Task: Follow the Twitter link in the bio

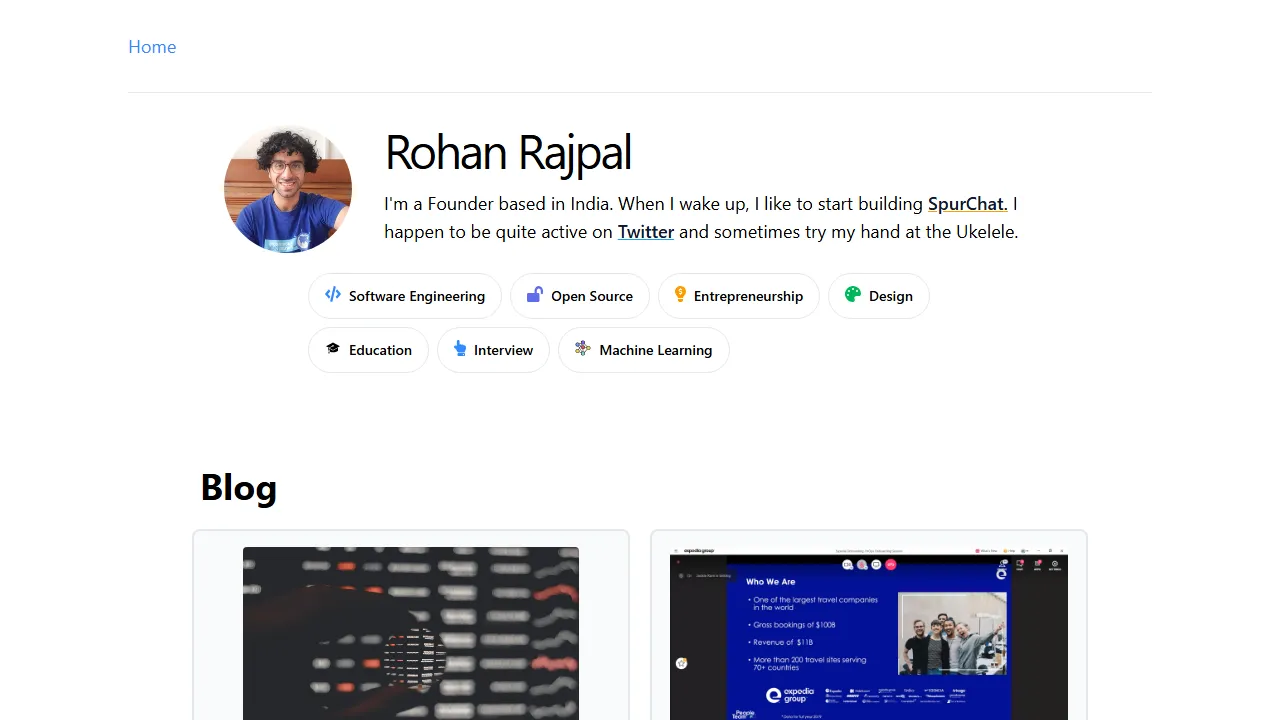Action: point(645,231)
